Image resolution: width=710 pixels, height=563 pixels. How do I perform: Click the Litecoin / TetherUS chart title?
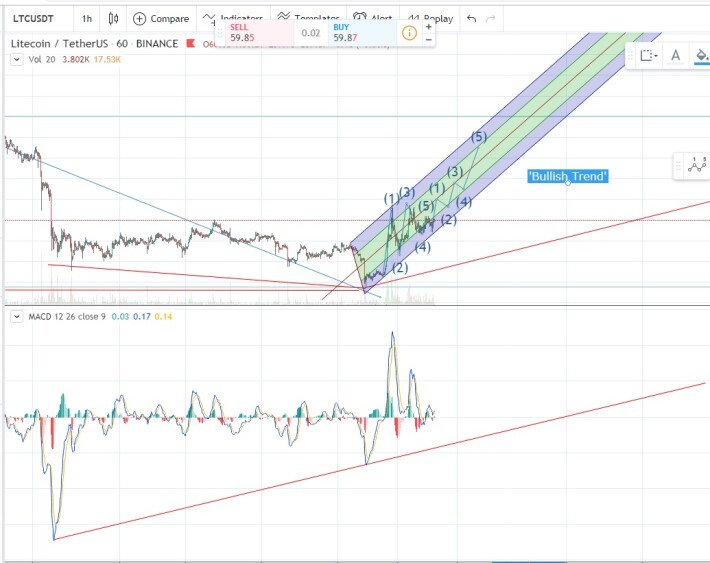tap(94, 43)
